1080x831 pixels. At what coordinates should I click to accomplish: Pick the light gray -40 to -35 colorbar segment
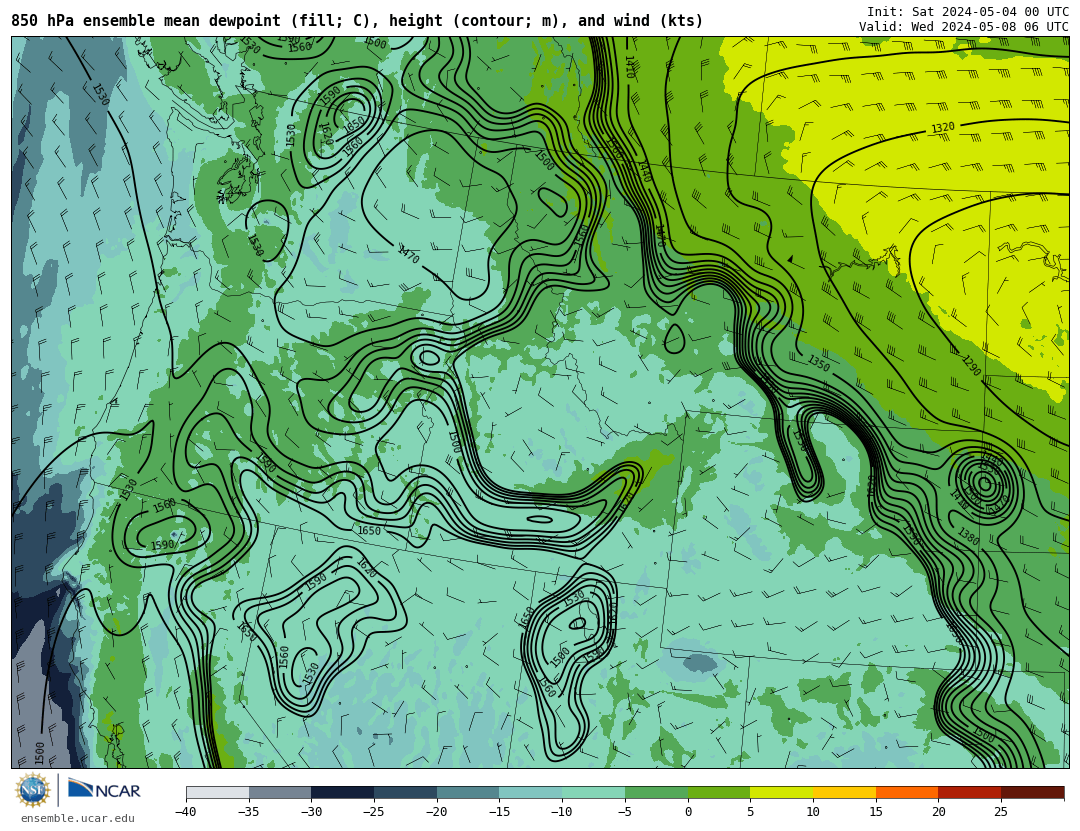coord(218,792)
